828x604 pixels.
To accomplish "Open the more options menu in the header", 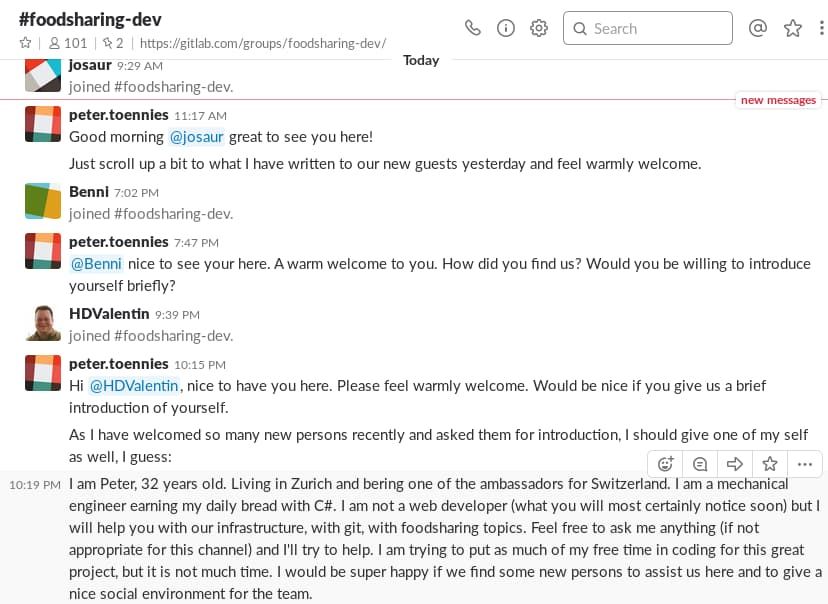I will click(x=821, y=28).
